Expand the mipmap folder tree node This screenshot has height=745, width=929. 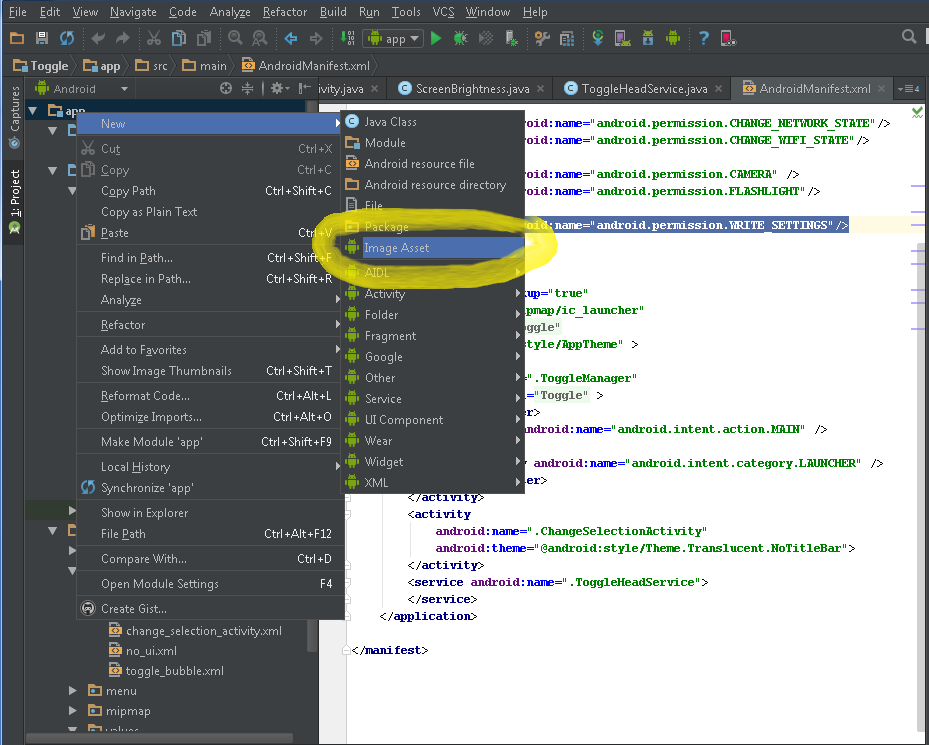coord(73,712)
